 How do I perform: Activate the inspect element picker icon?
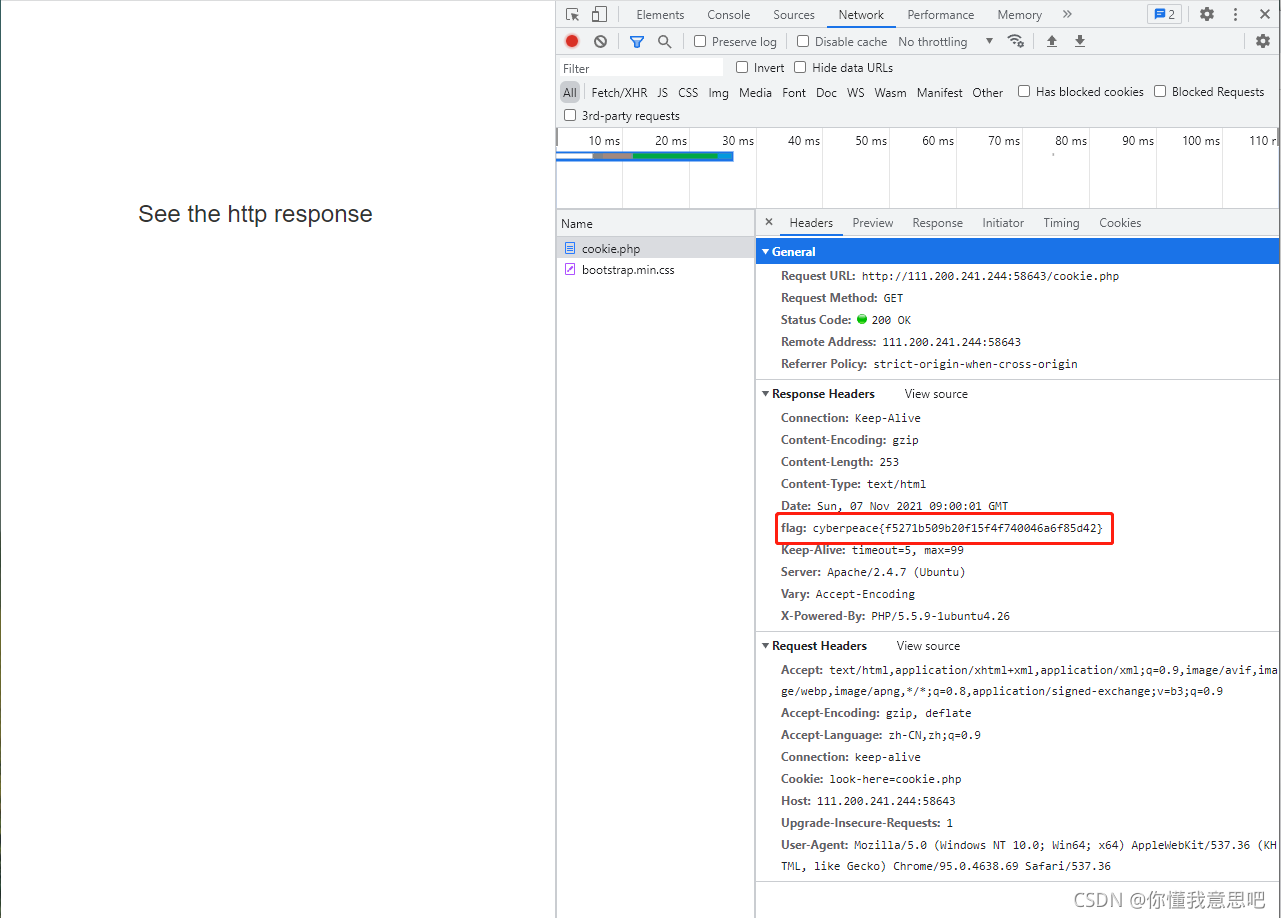[x=572, y=14]
